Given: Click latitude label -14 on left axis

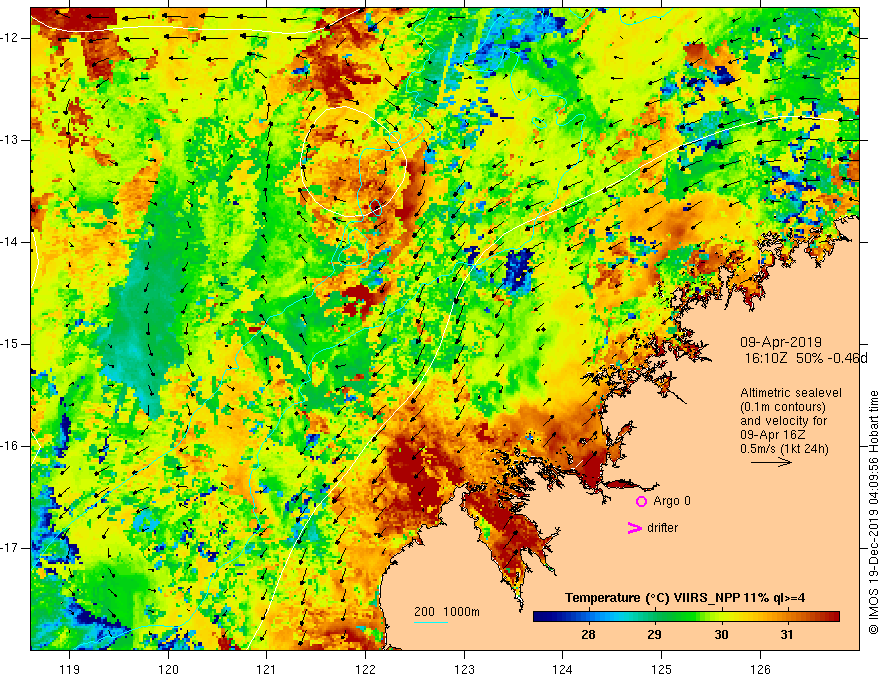Looking at the screenshot, I should (11, 242).
